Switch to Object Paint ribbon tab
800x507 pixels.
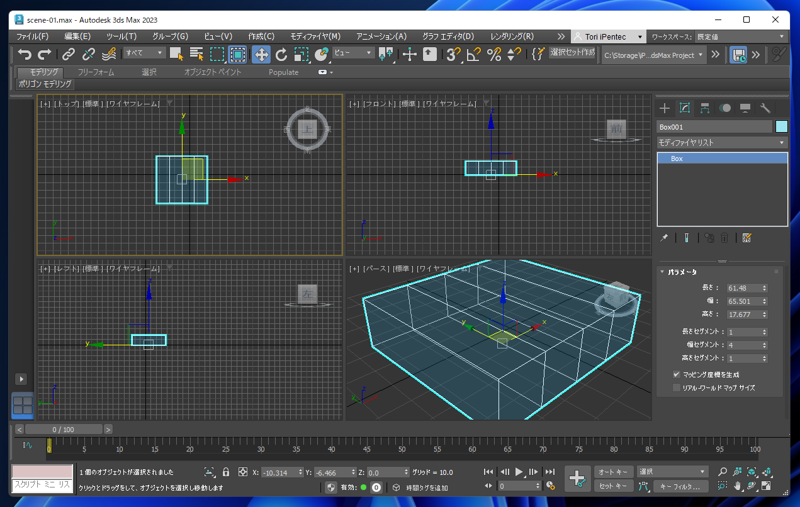(212, 72)
